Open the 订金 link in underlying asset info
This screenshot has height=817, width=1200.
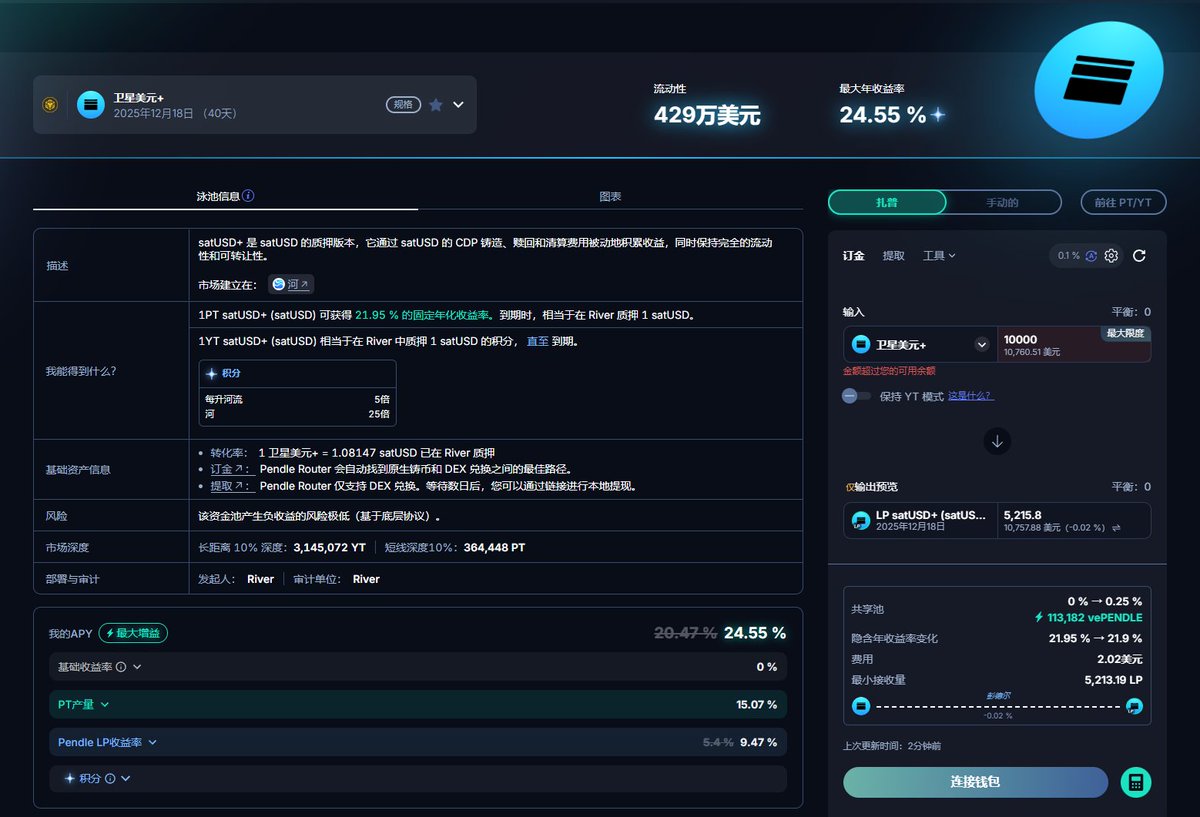point(232,469)
